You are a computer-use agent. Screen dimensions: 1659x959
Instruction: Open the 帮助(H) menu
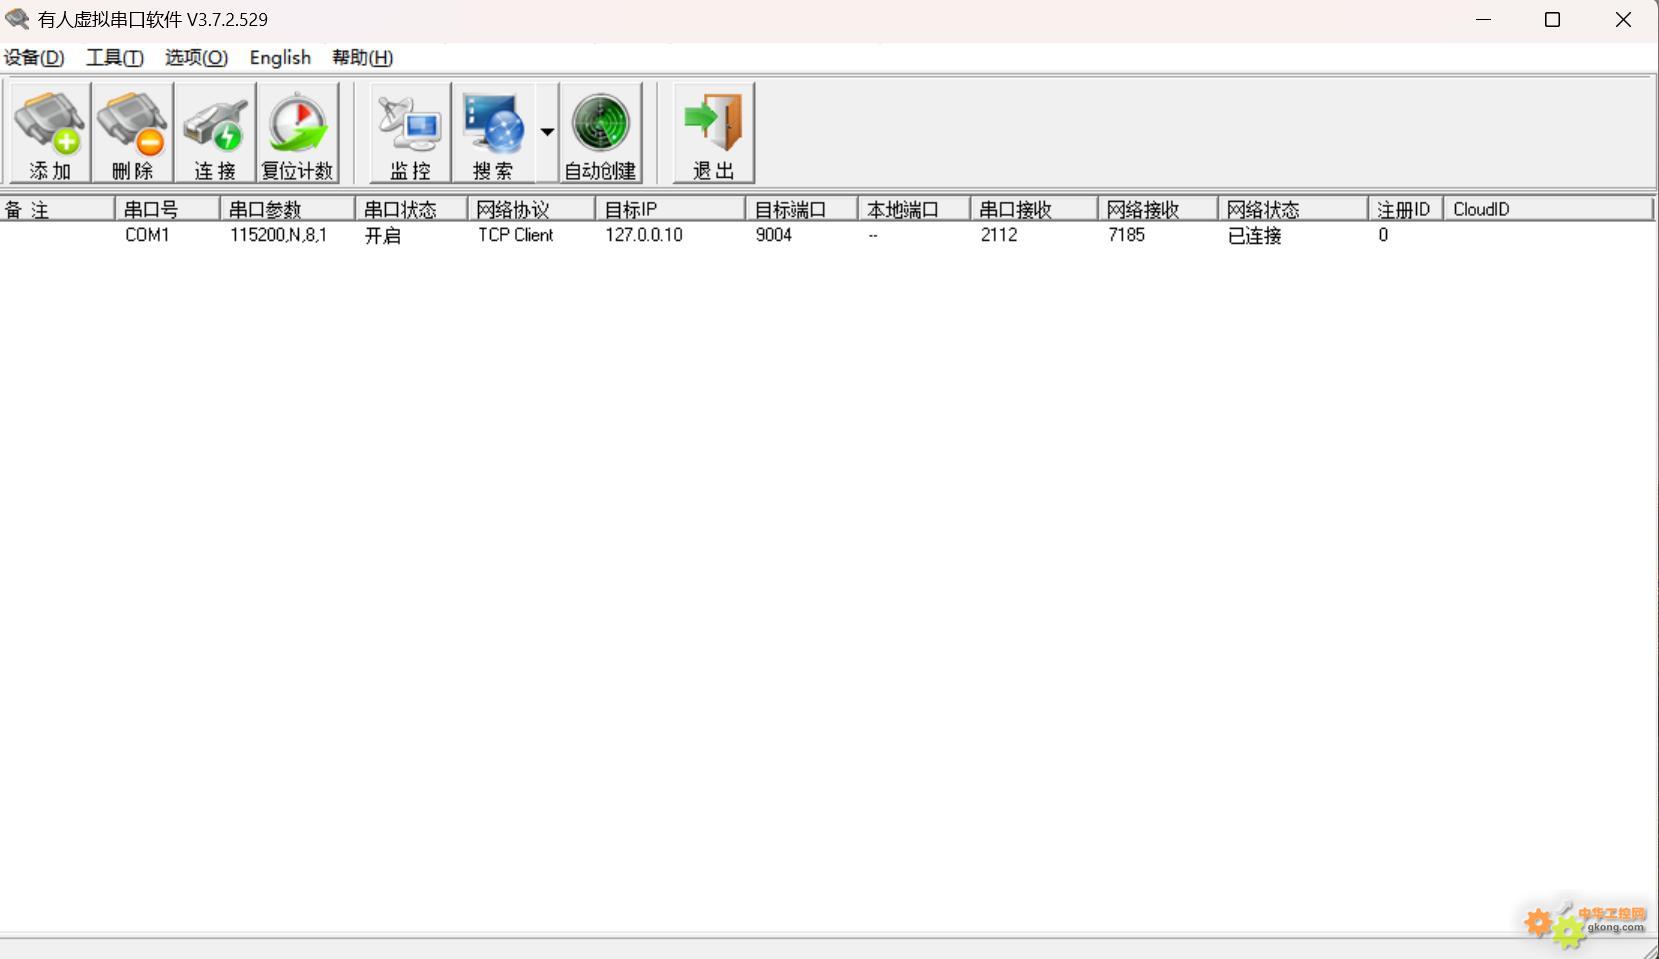362,58
